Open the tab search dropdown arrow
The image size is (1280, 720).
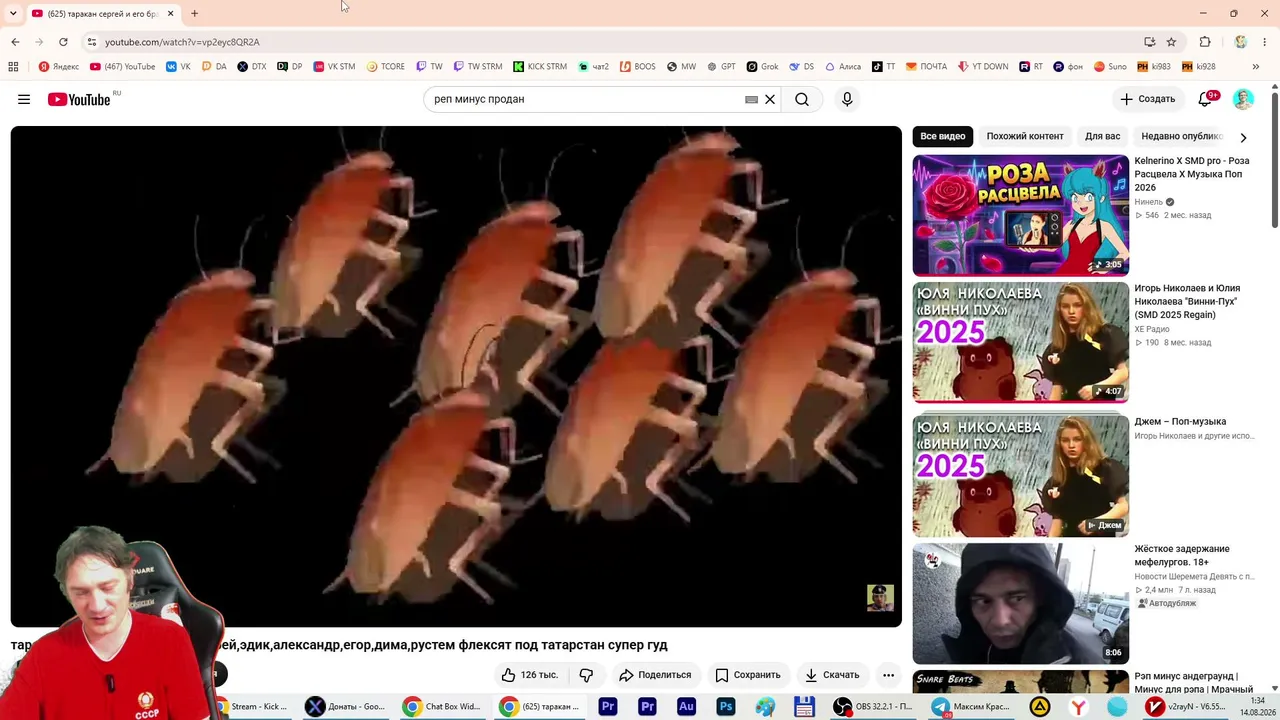13,13
